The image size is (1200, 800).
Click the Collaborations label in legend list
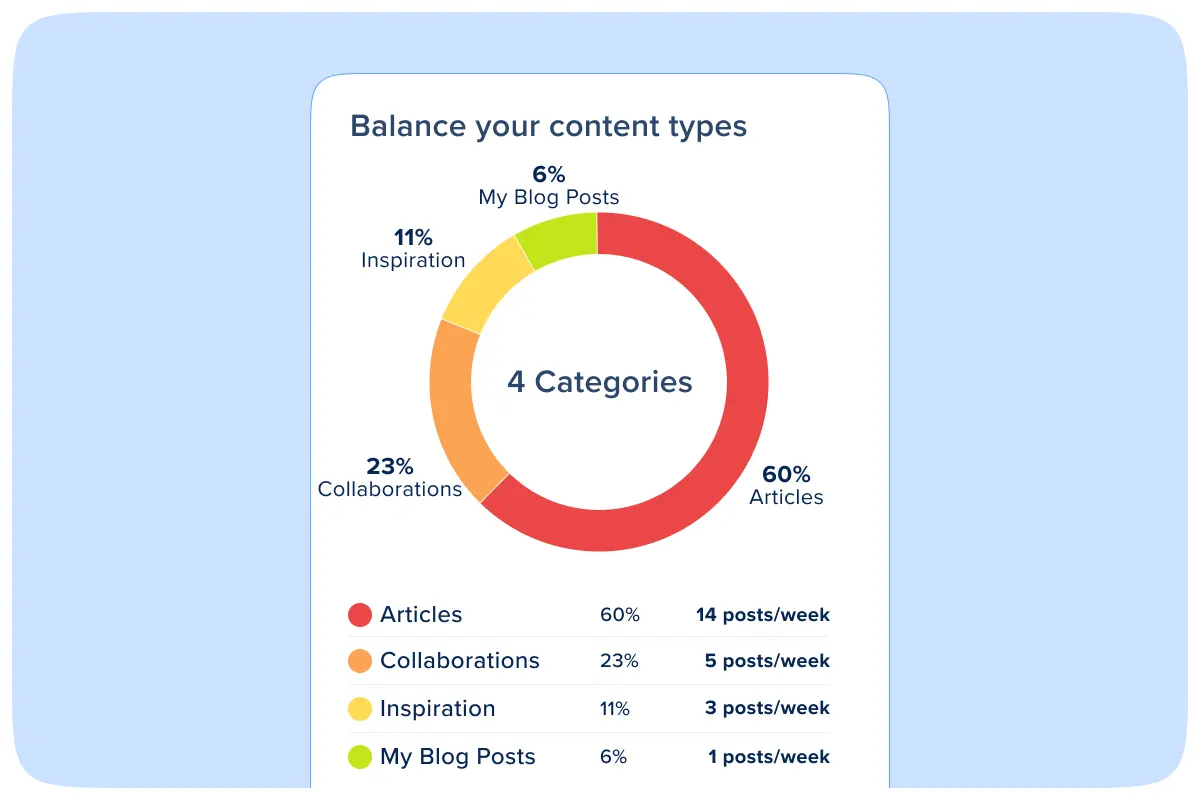coord(459,661)
